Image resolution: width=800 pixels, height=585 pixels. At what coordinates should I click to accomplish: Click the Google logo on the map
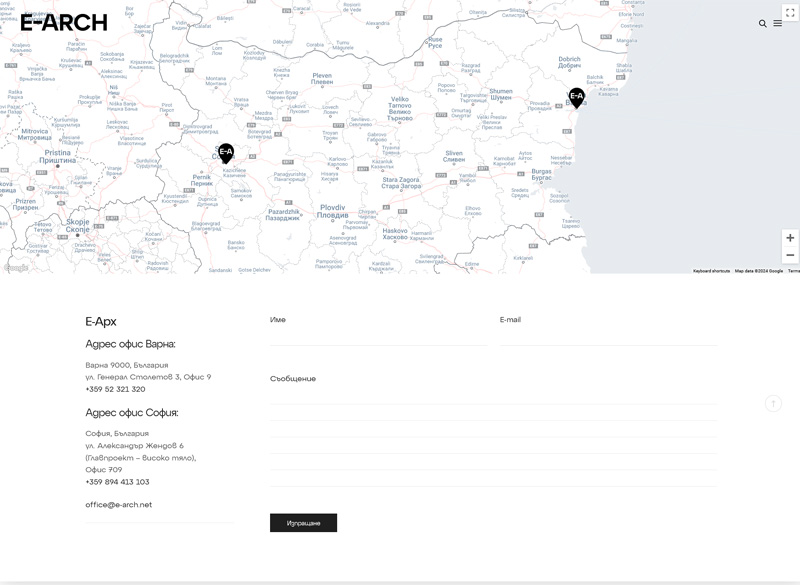click(x=16, y=268)
